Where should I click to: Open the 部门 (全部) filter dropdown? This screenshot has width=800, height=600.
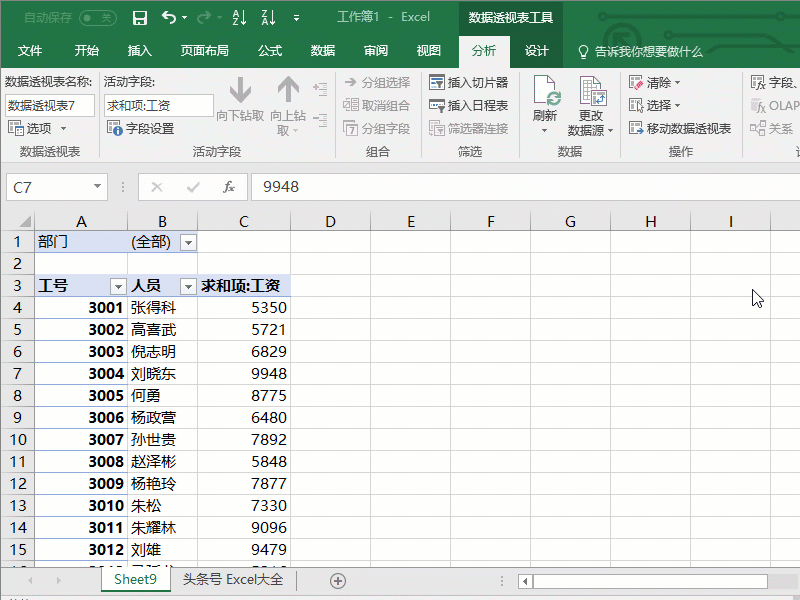click(188, 242)
